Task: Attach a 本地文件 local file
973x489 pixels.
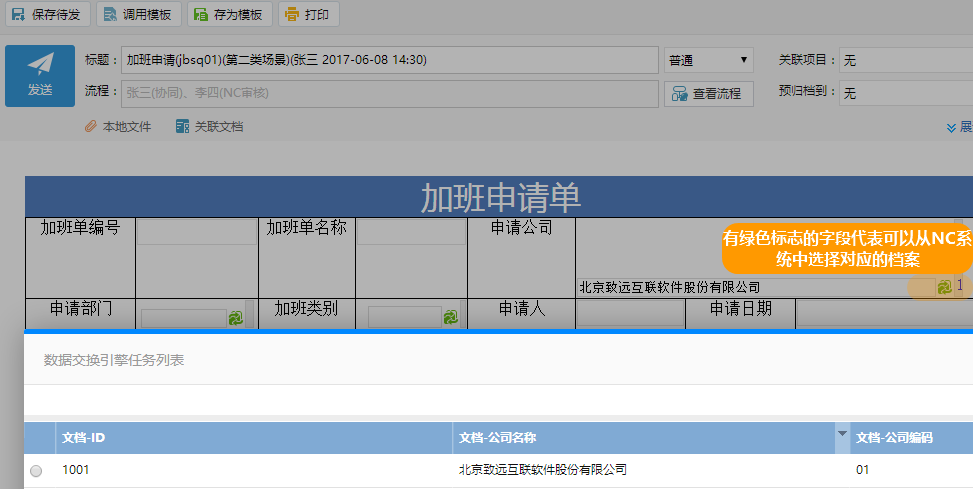Action: point(118,127)
